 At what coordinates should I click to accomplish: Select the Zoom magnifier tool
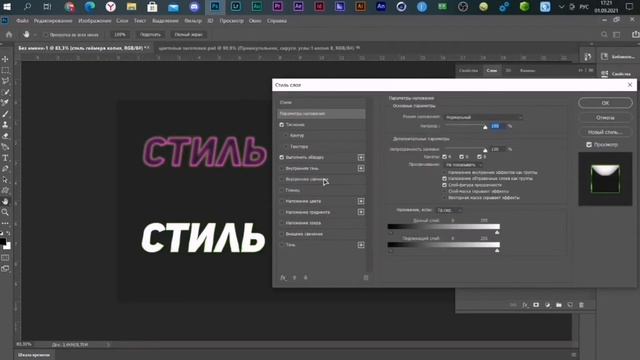click(5, 212)
